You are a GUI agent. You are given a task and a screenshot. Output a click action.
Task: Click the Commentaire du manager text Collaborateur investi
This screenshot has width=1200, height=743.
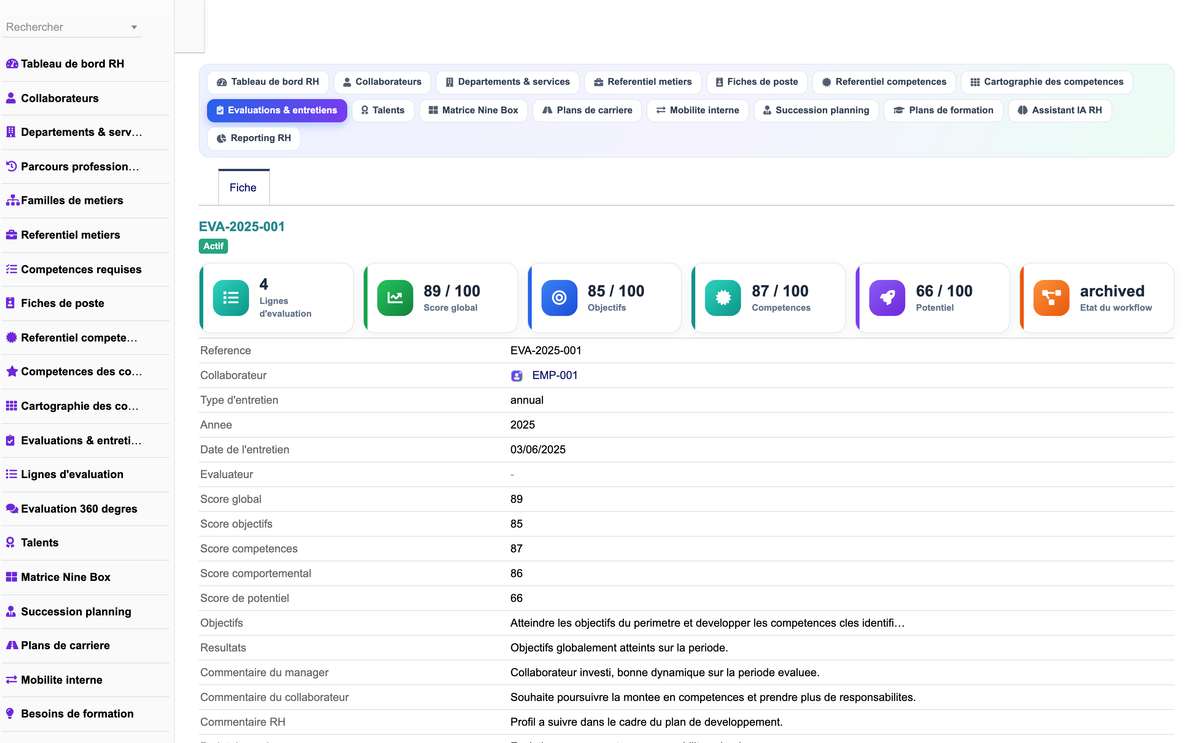point(665,673)
